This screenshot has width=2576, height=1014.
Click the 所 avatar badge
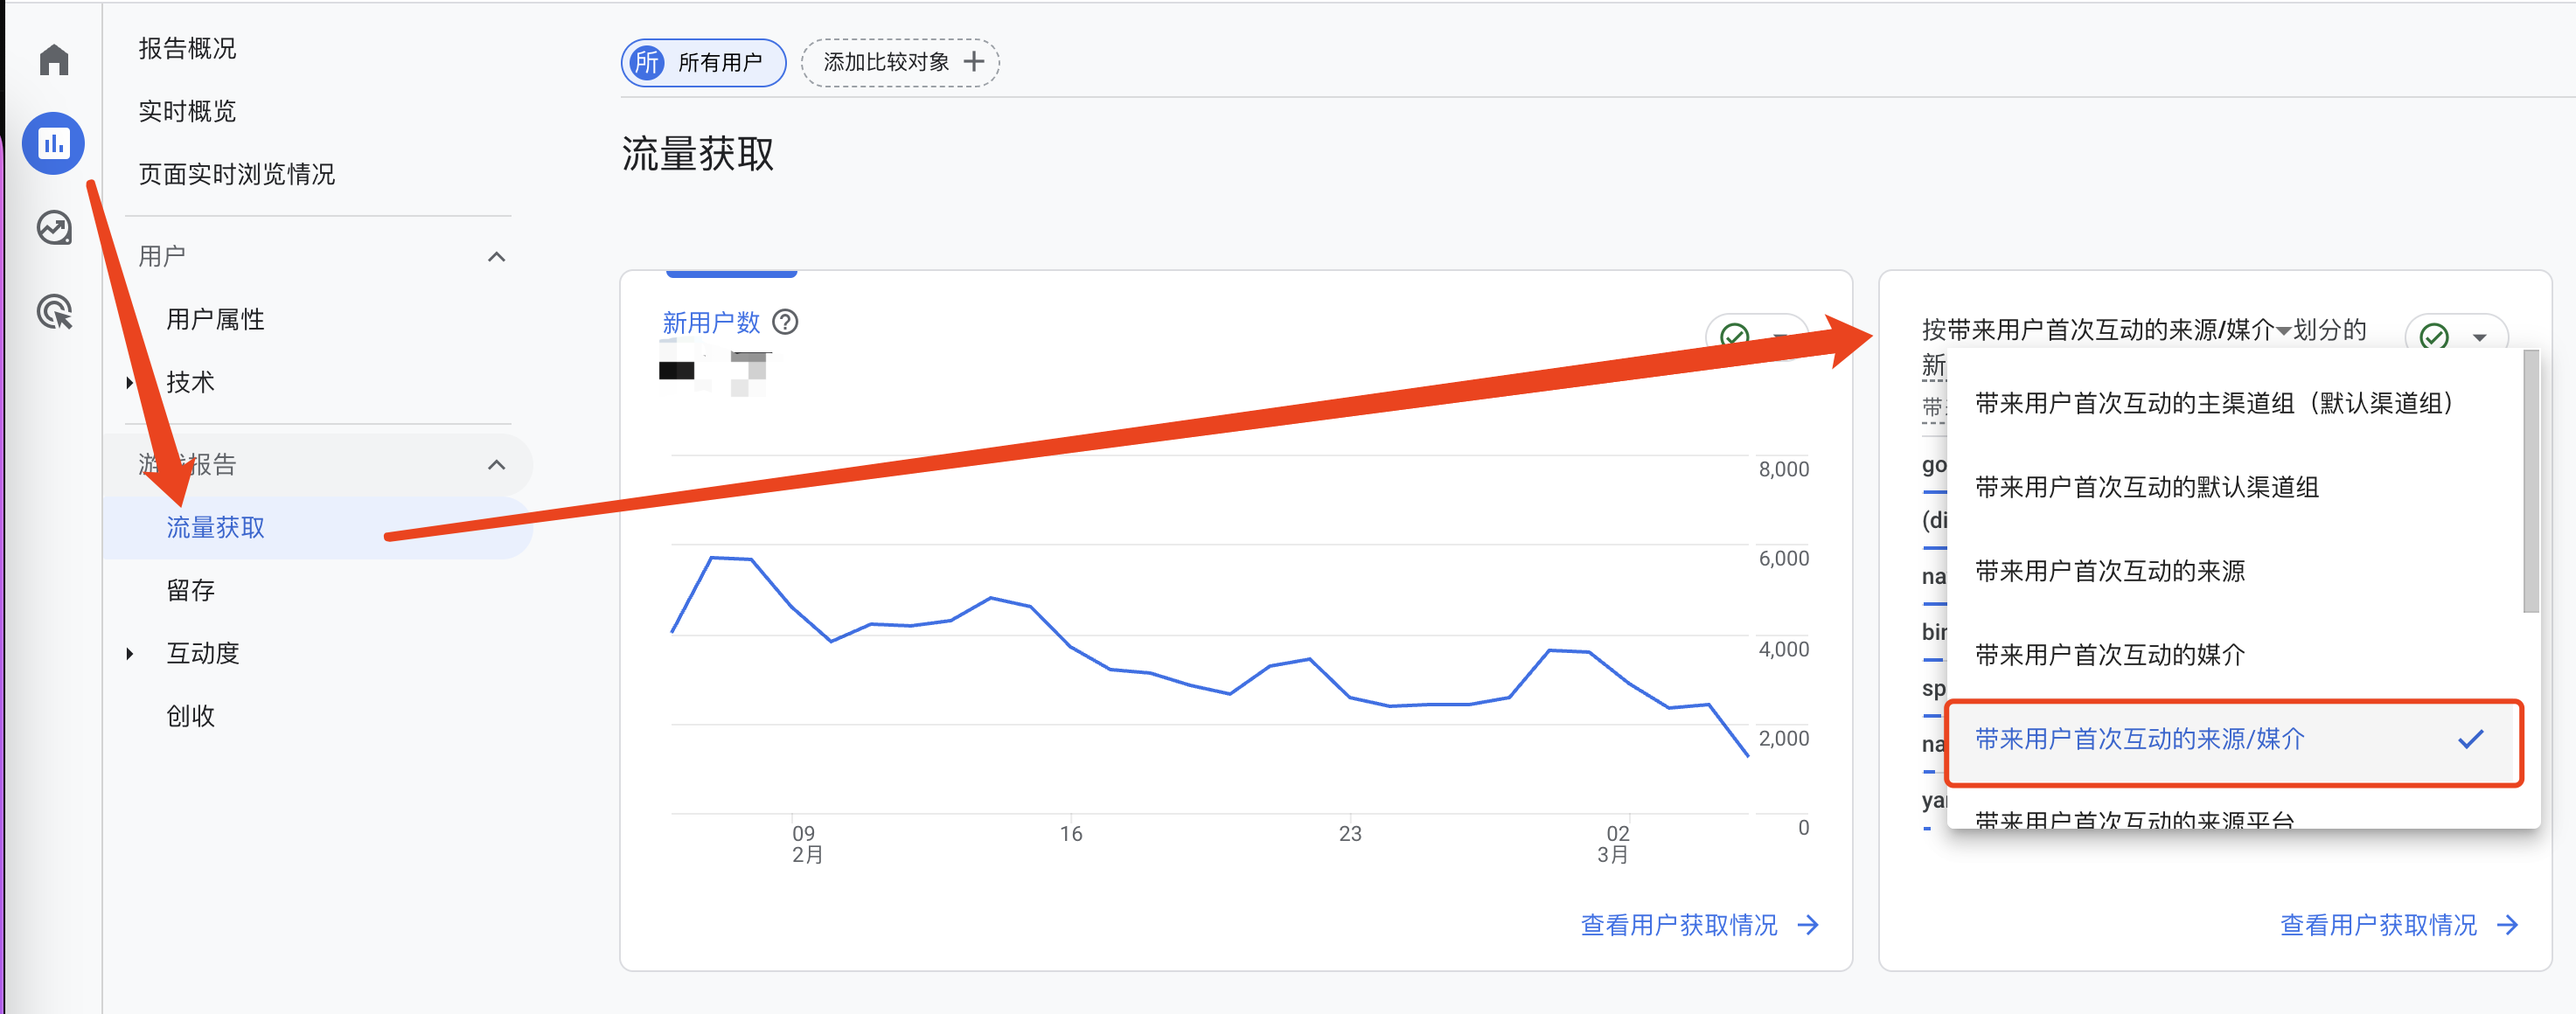[647, 63]
